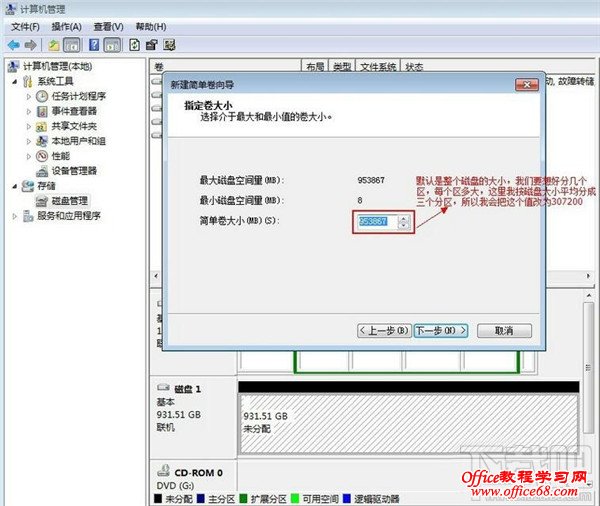Viewport: 600px width, 506px height.
Task: Expand the 本地用户和组 node
Action: (x=29, y=141)
